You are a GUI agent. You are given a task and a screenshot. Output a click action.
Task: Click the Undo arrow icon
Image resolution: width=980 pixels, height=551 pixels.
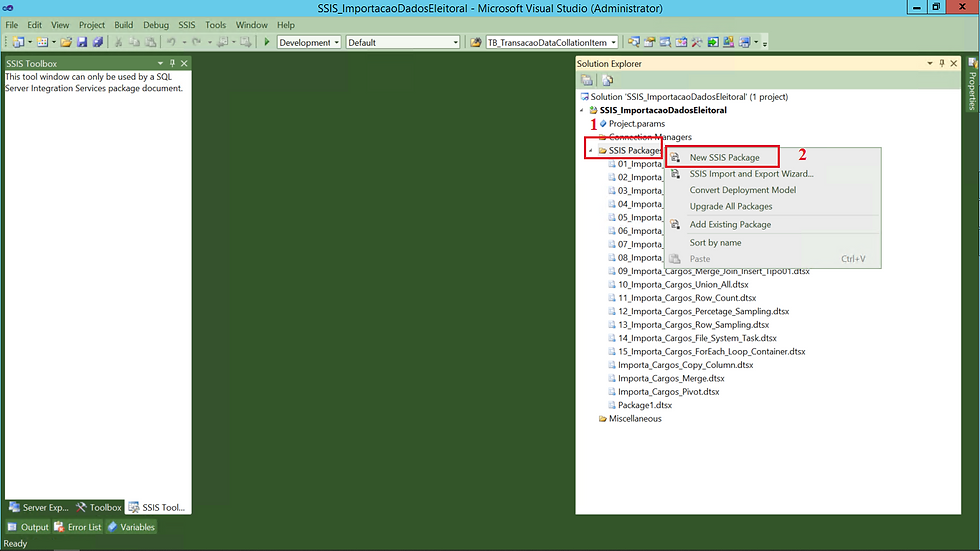click(171, 42)
